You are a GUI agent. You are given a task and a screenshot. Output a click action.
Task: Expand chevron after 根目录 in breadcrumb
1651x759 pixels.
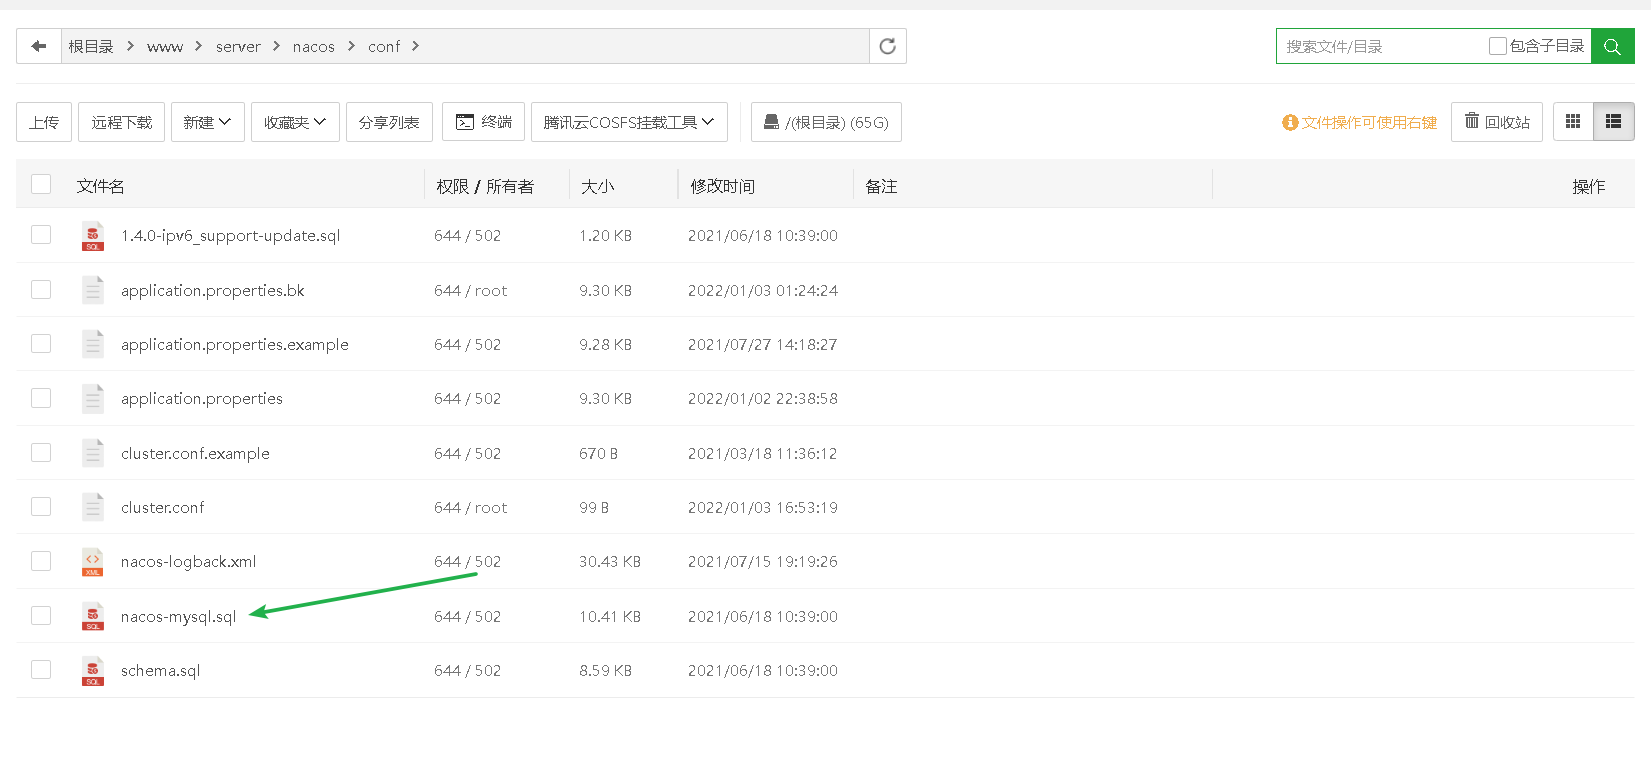(130, 46)
